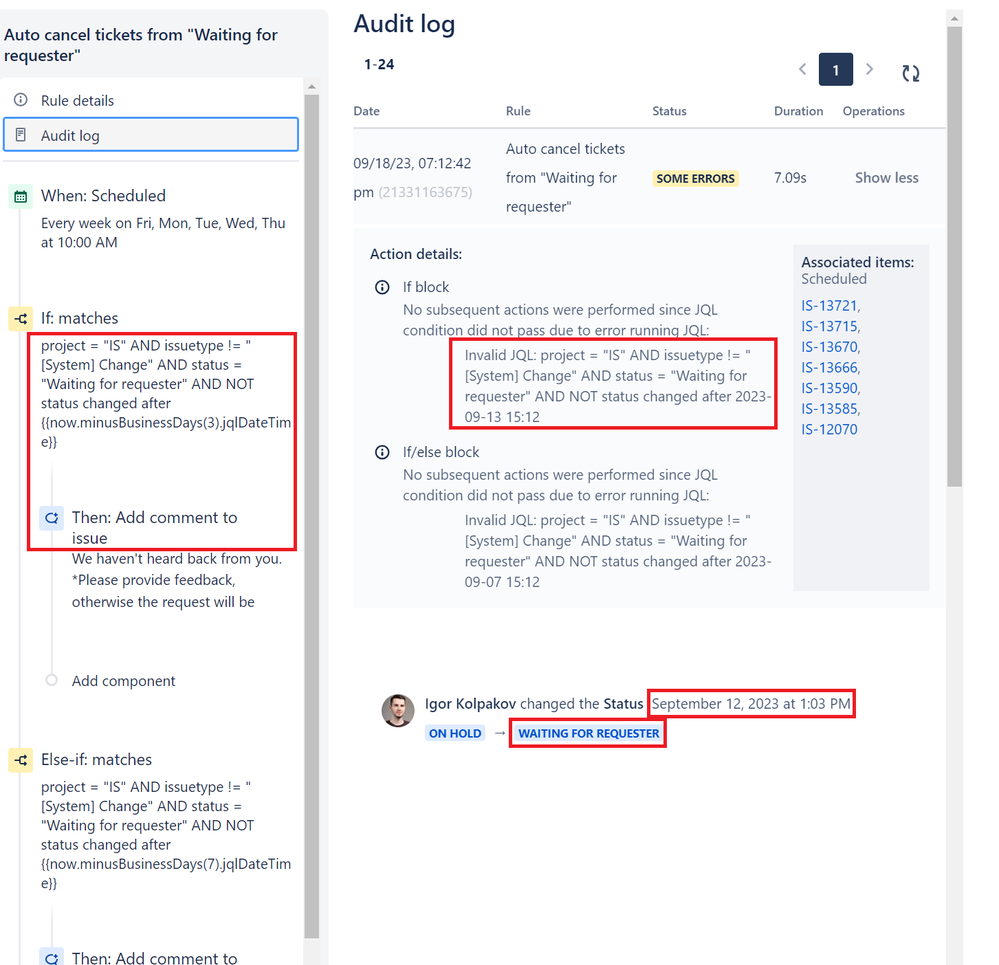Click the Igor Kolpakov name text

tap(470, 704)
